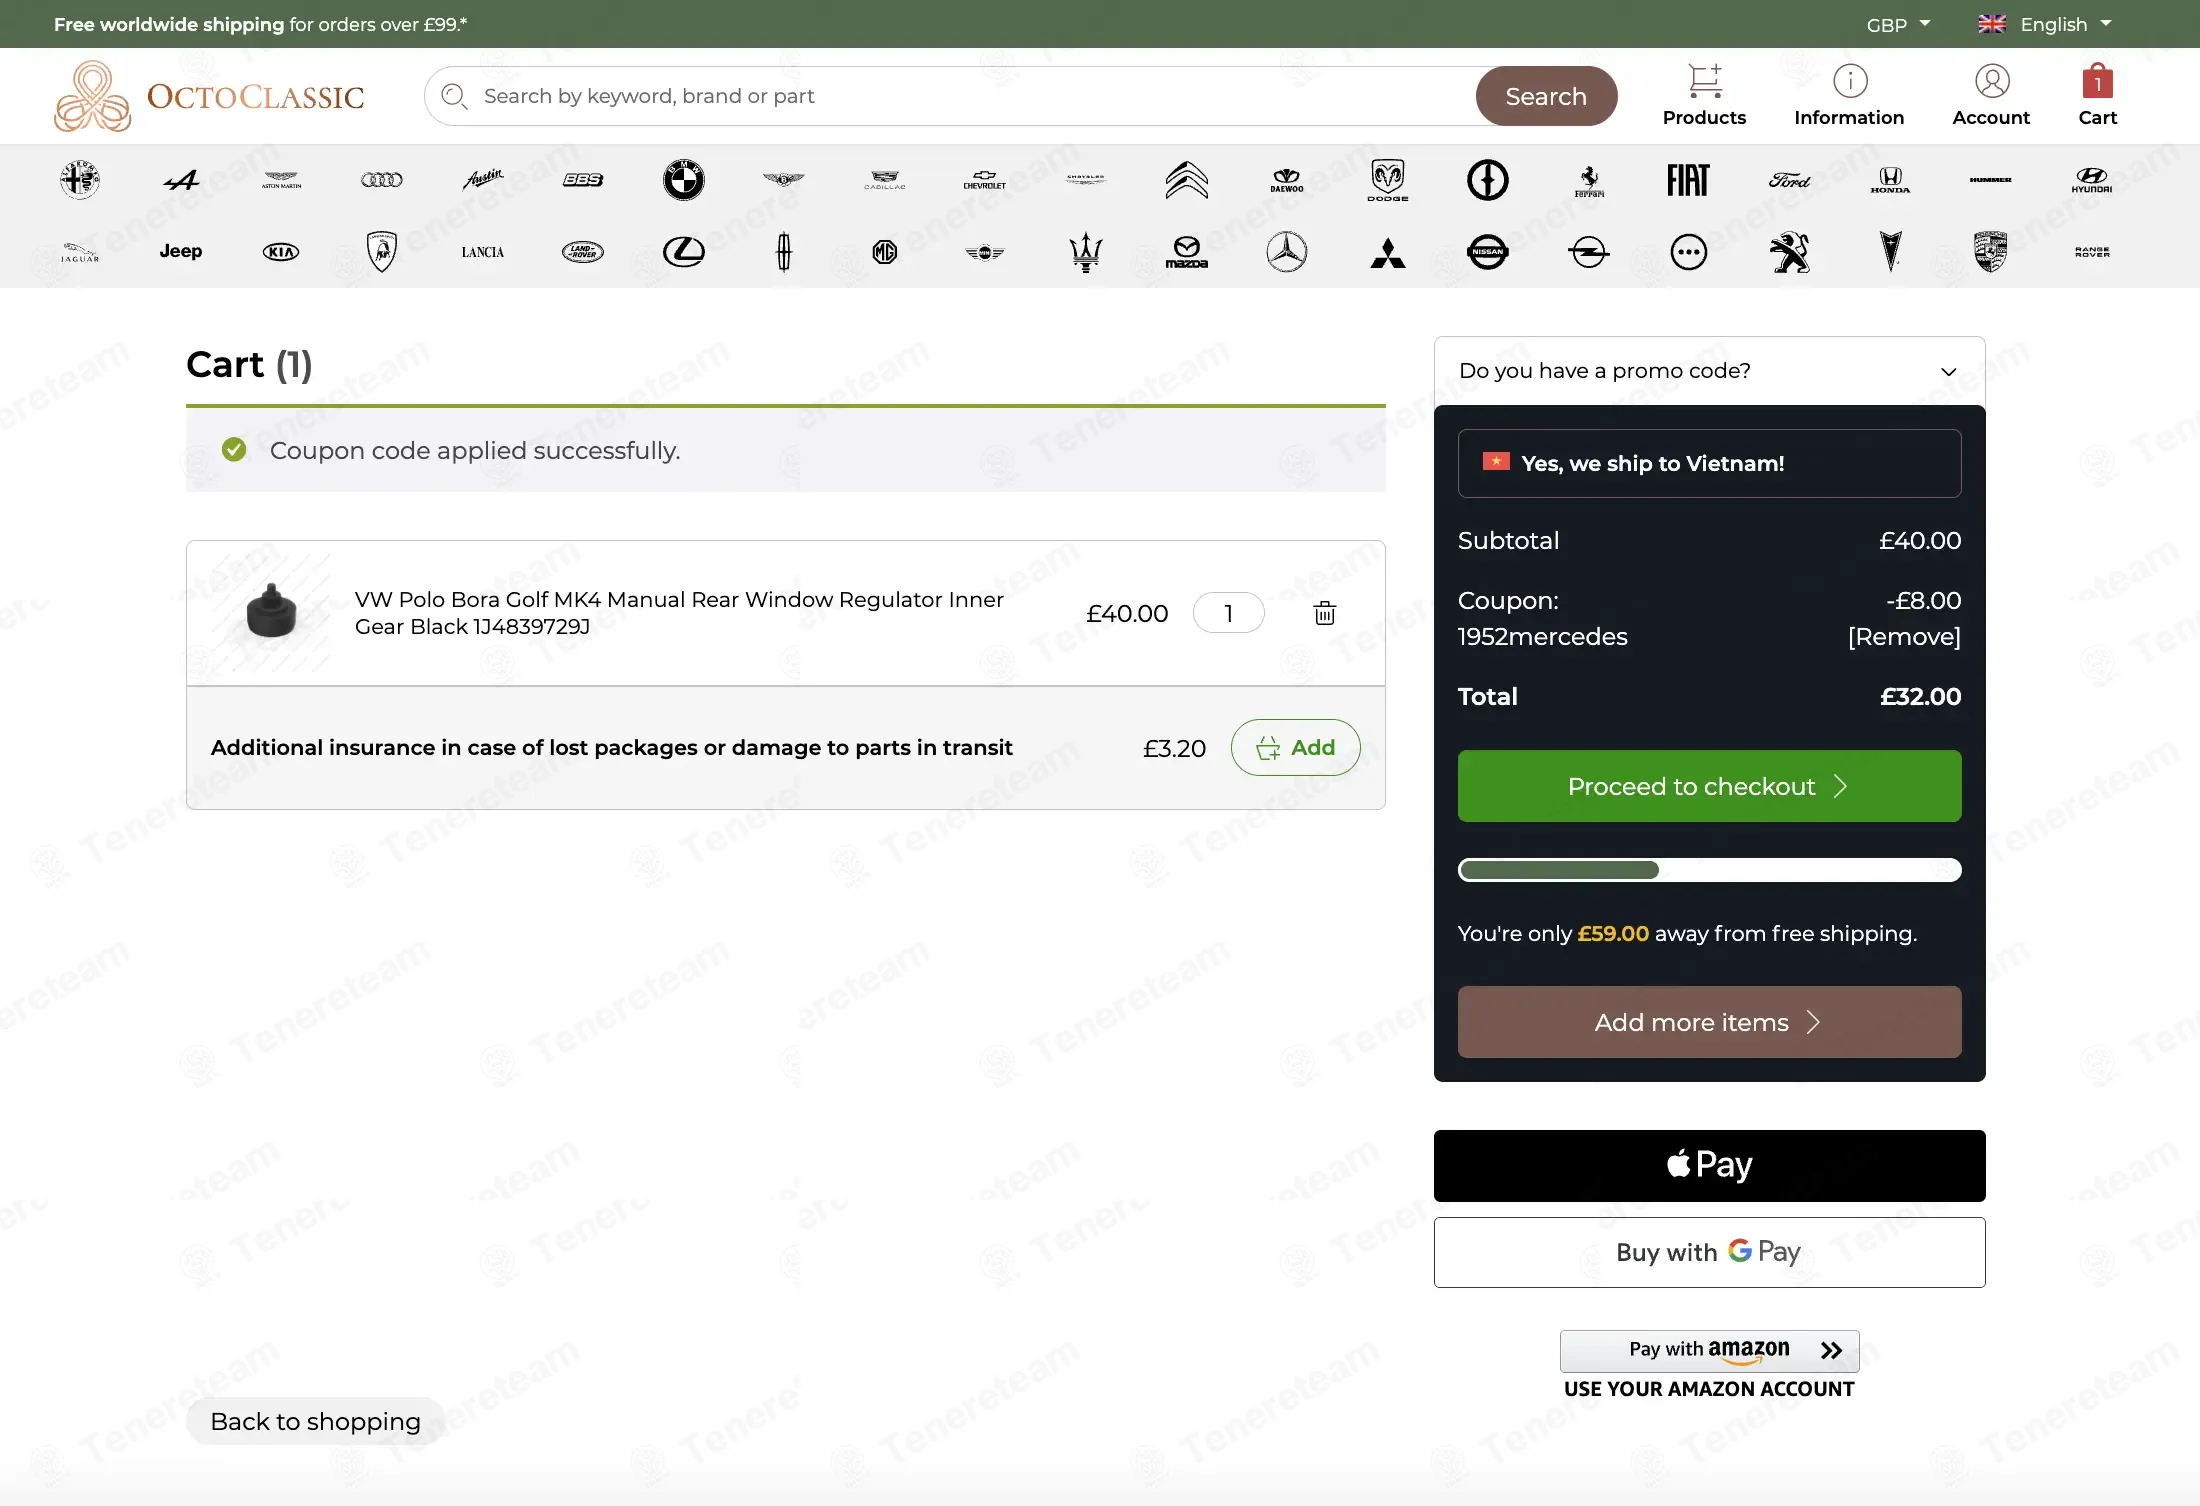Delete the VW Polo window regulator item
This screenshot has width=2200, height=1506.
pyautogui.click(x=1324, y=613)
